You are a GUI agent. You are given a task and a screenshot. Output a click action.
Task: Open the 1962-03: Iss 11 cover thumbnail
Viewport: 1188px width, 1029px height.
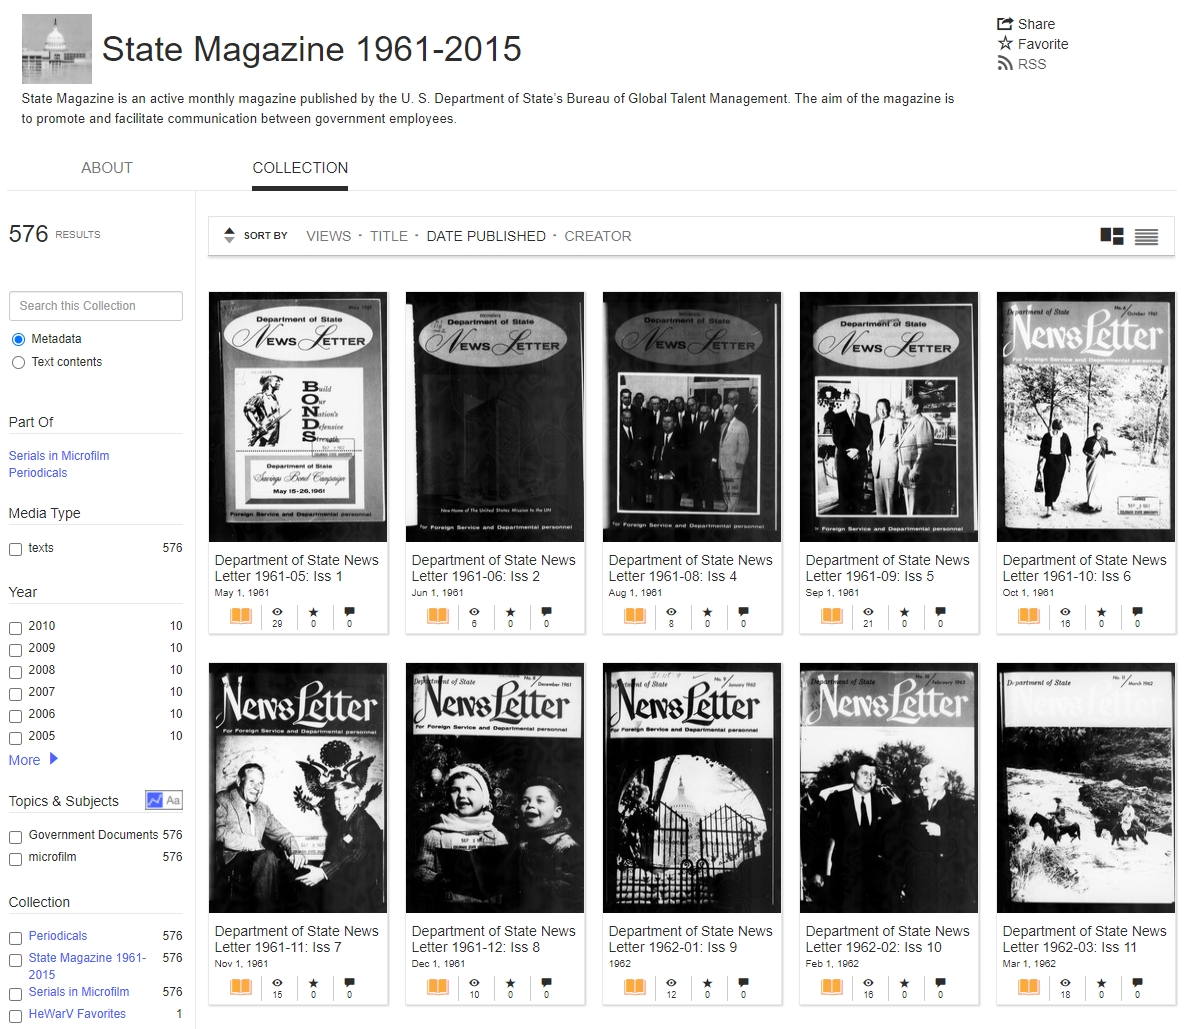(1086, 788)
